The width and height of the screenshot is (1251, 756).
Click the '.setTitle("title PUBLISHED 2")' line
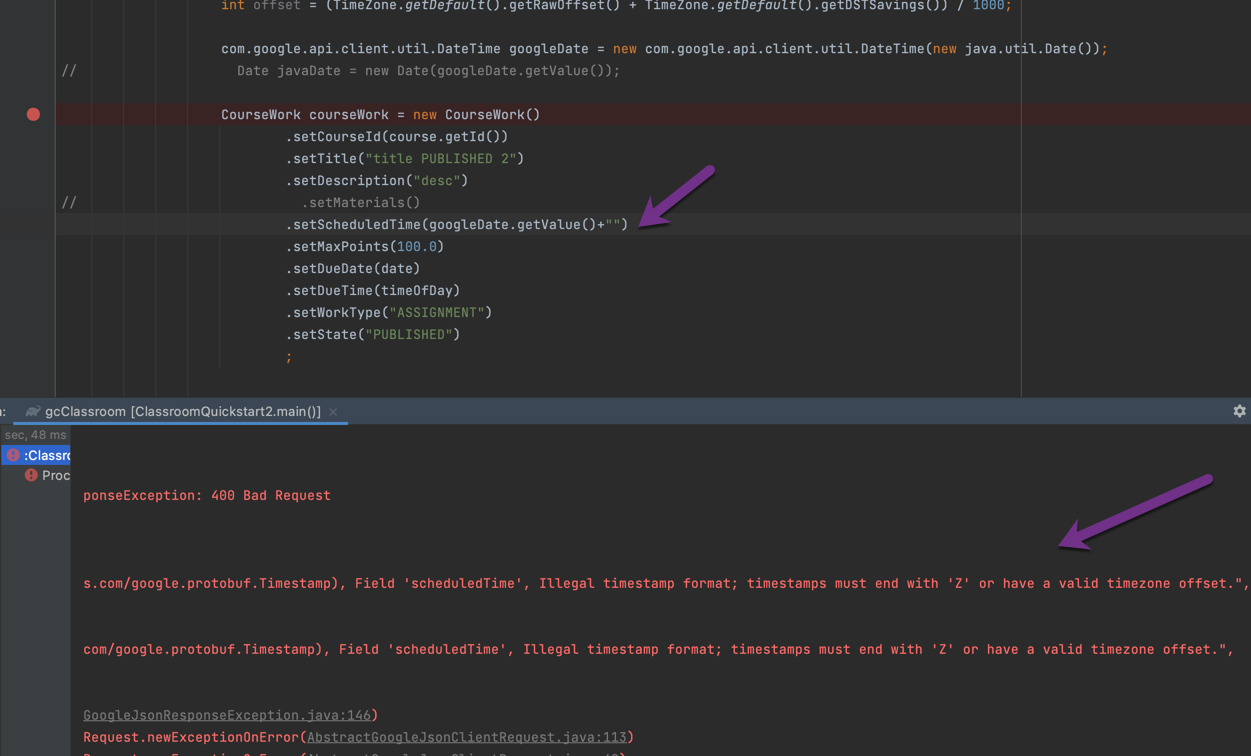[x=405, y=159]
